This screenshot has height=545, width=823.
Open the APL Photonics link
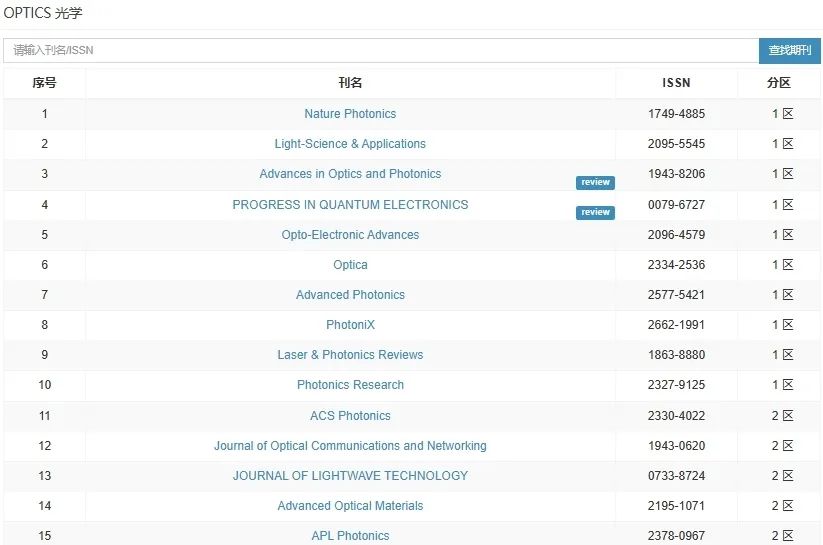click(x=350, y=535)
